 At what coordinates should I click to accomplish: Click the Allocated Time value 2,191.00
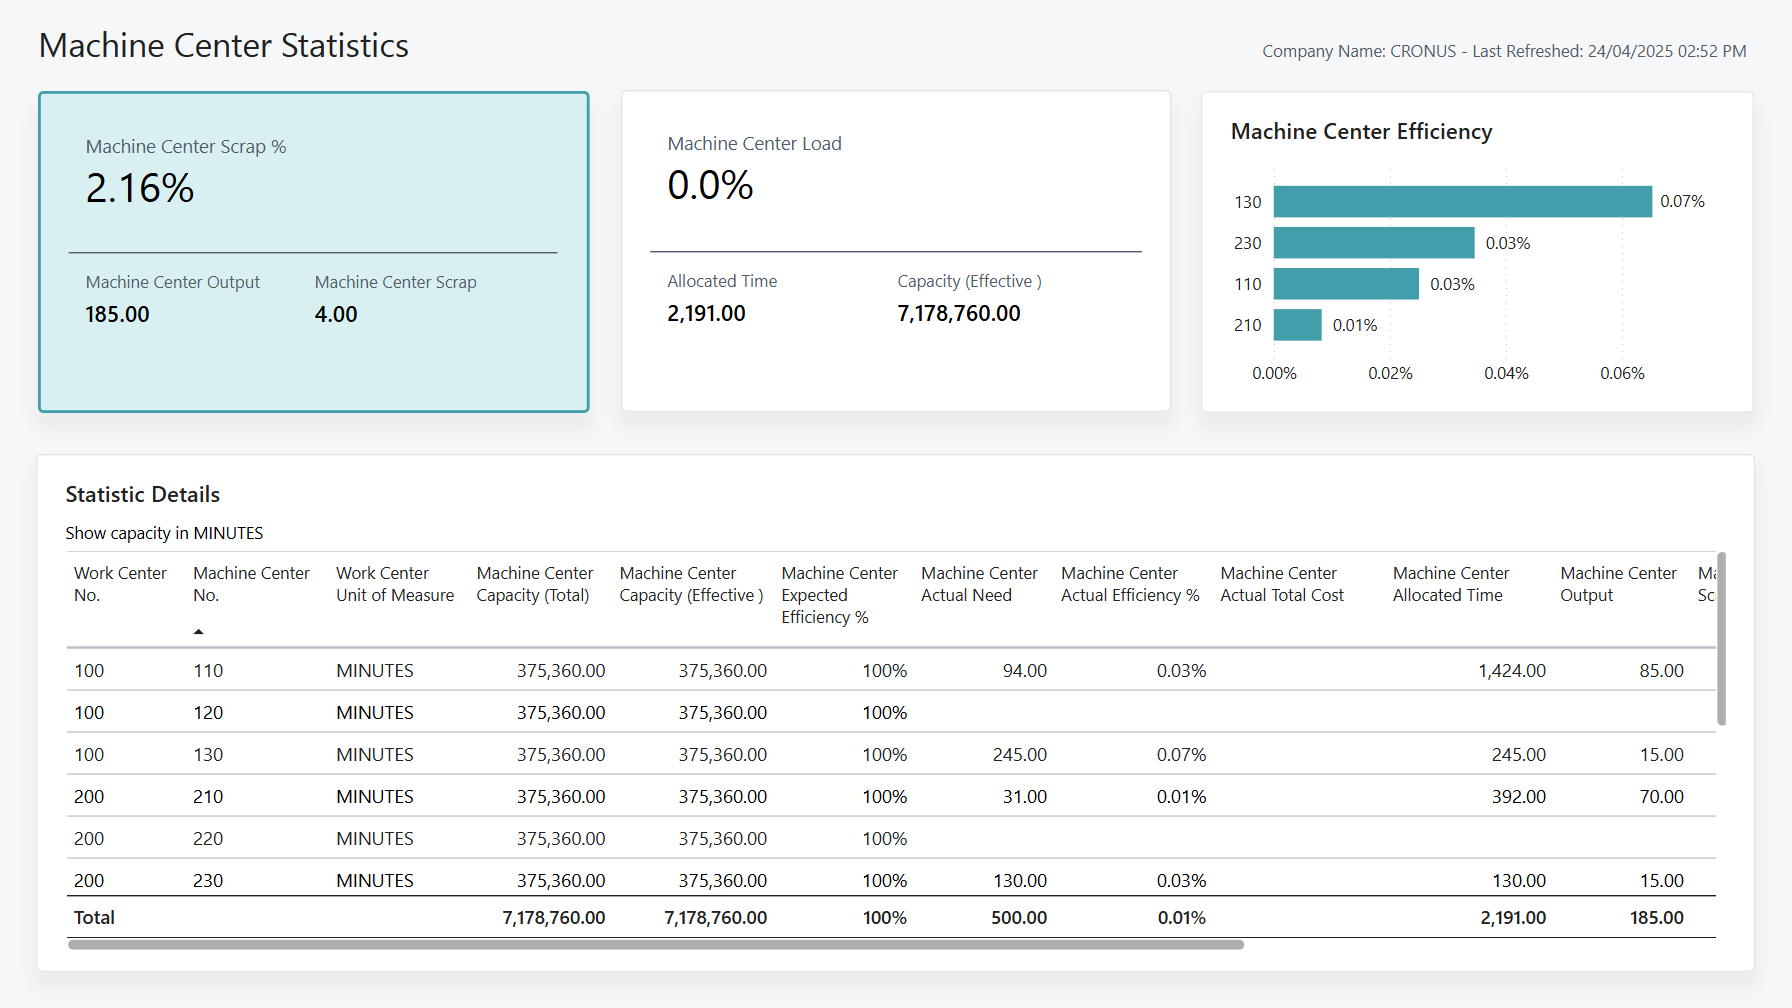(x=706, y=313)
